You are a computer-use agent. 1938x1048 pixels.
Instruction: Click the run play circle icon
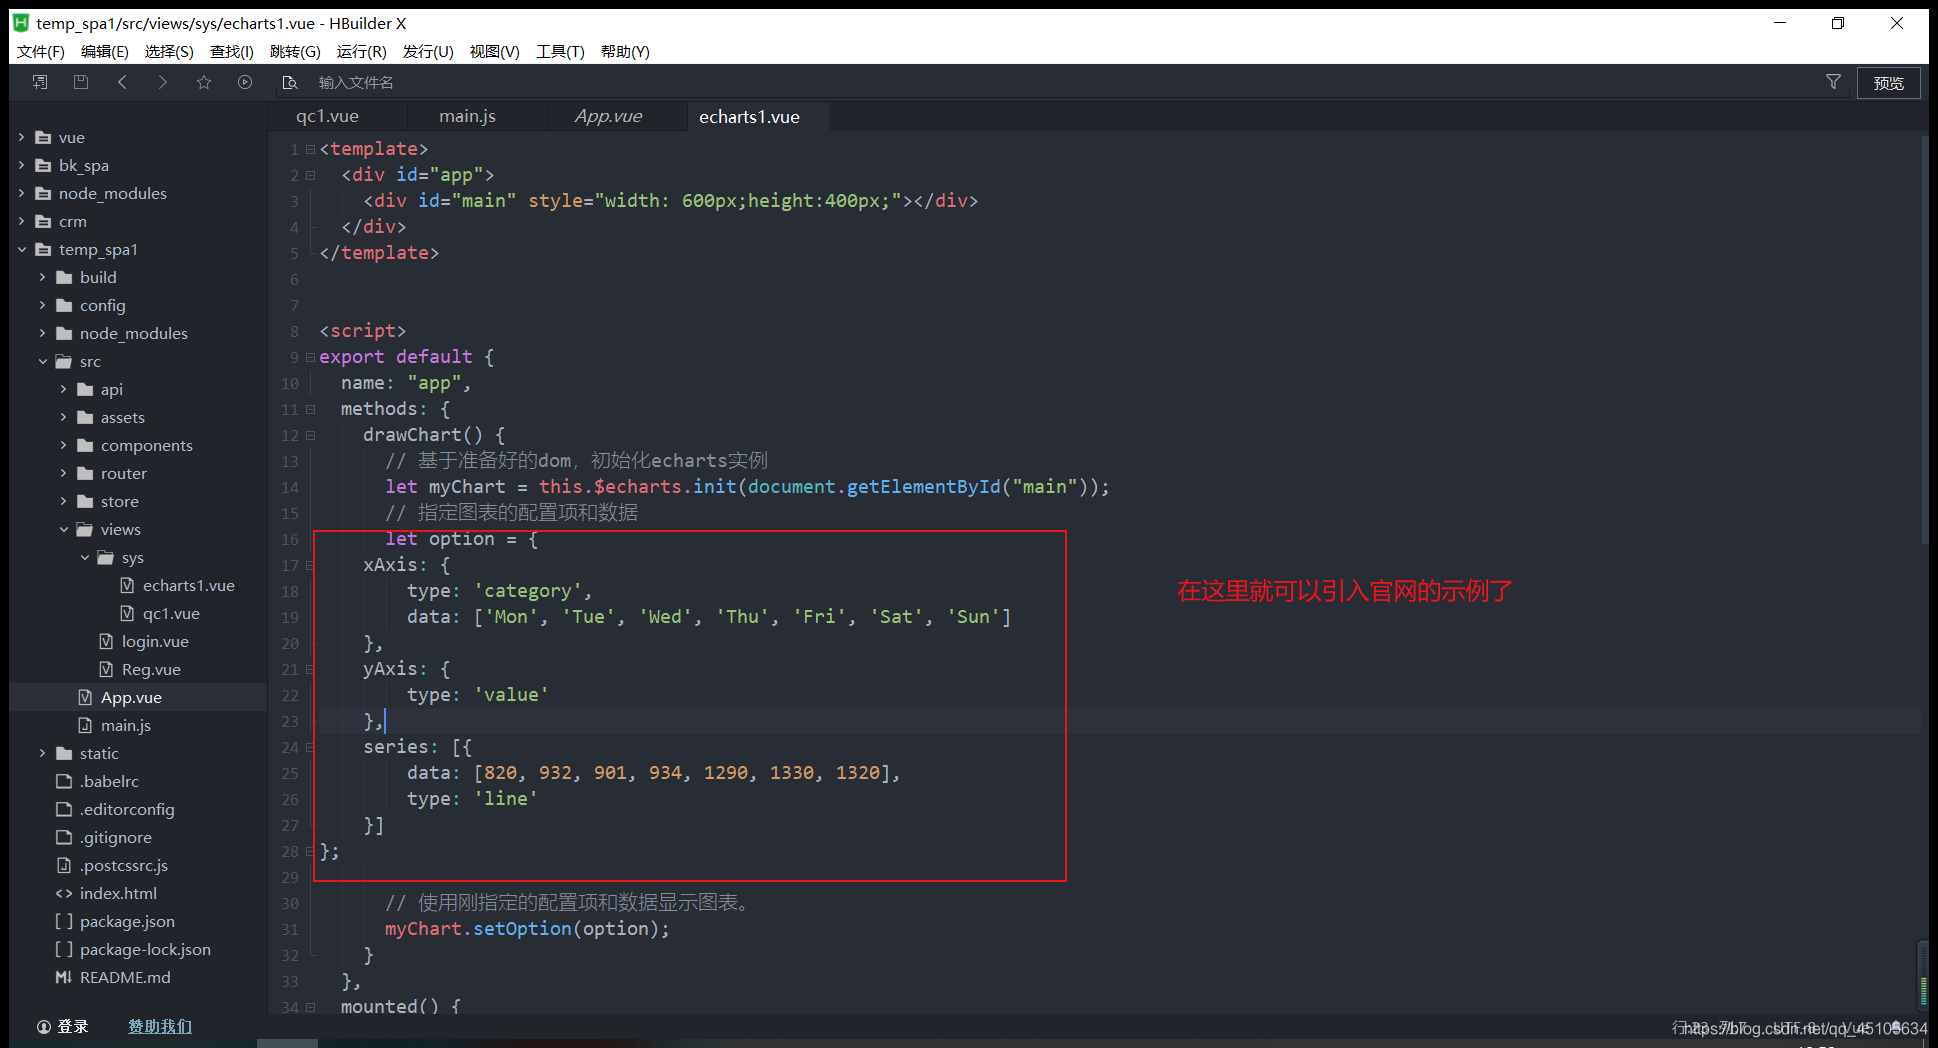pos(245,82)
